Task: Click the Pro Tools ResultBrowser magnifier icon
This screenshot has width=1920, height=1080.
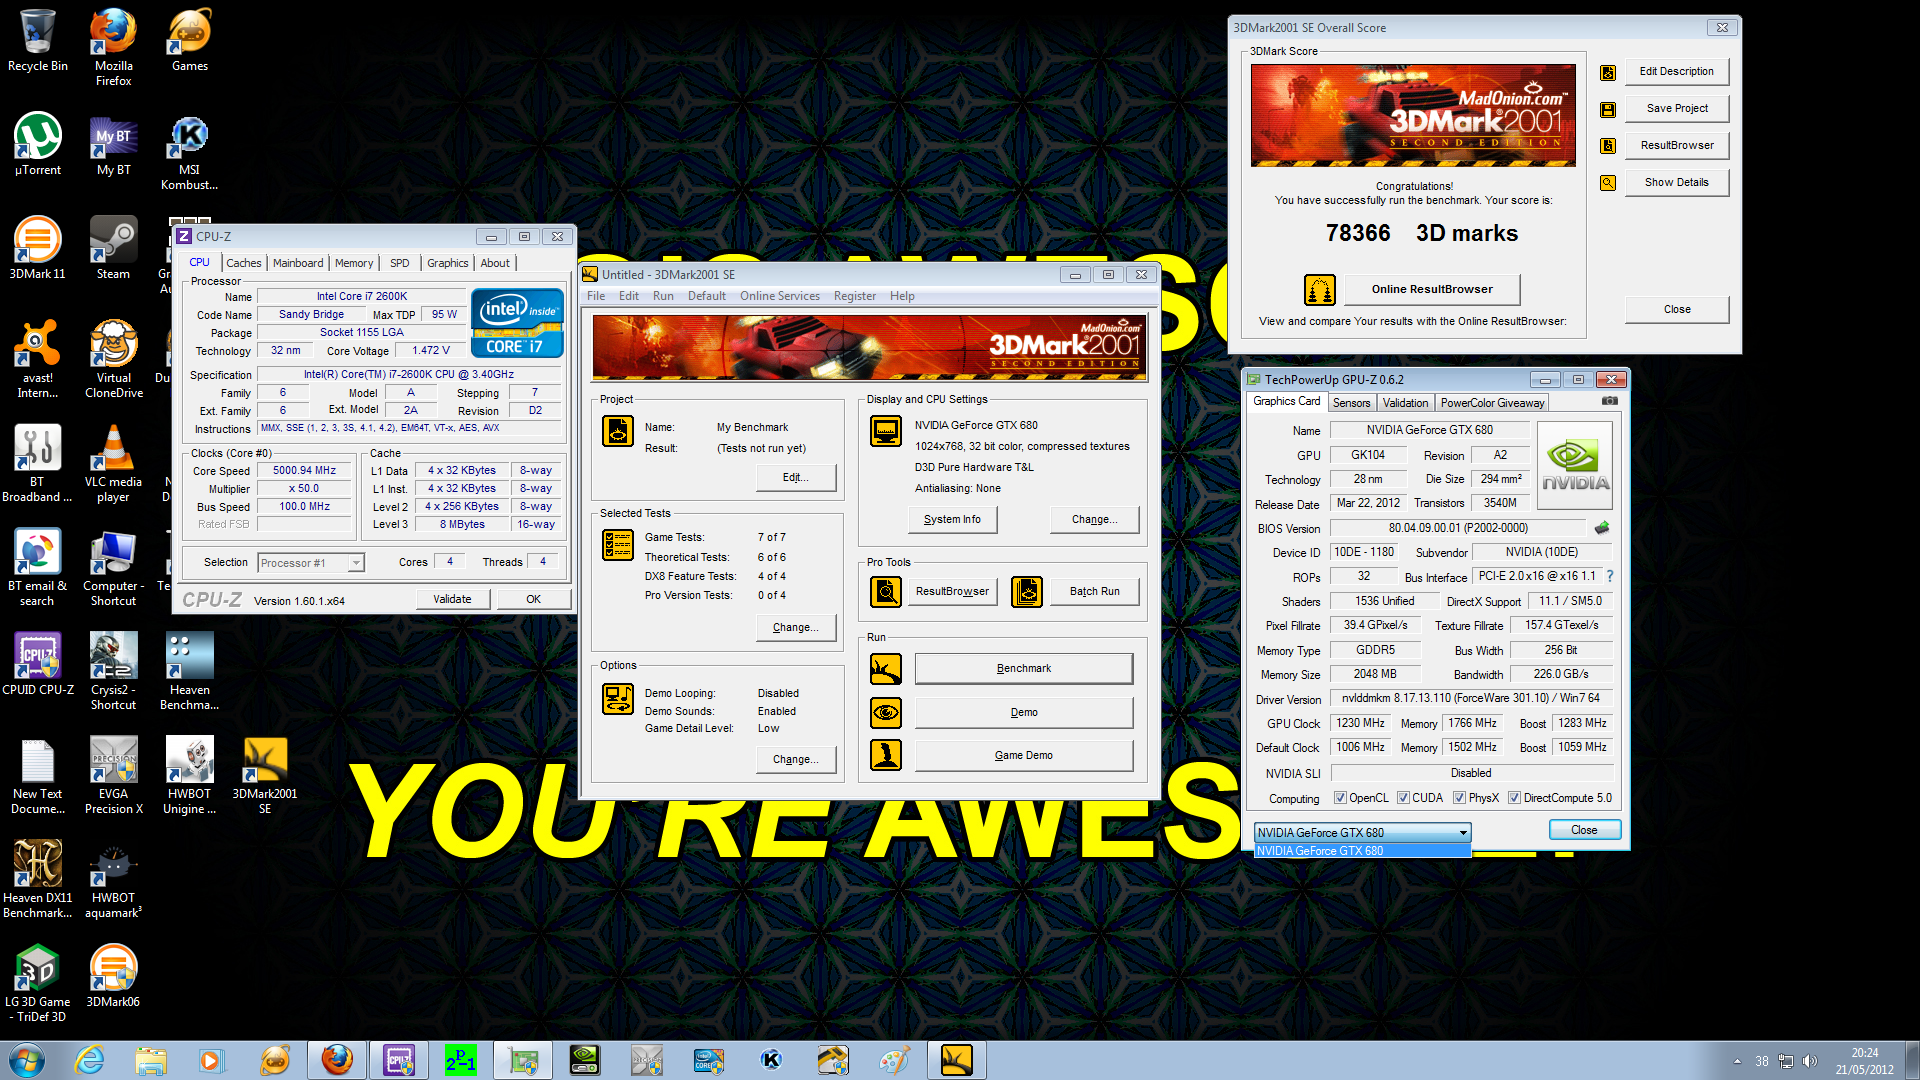Action: 886,592
